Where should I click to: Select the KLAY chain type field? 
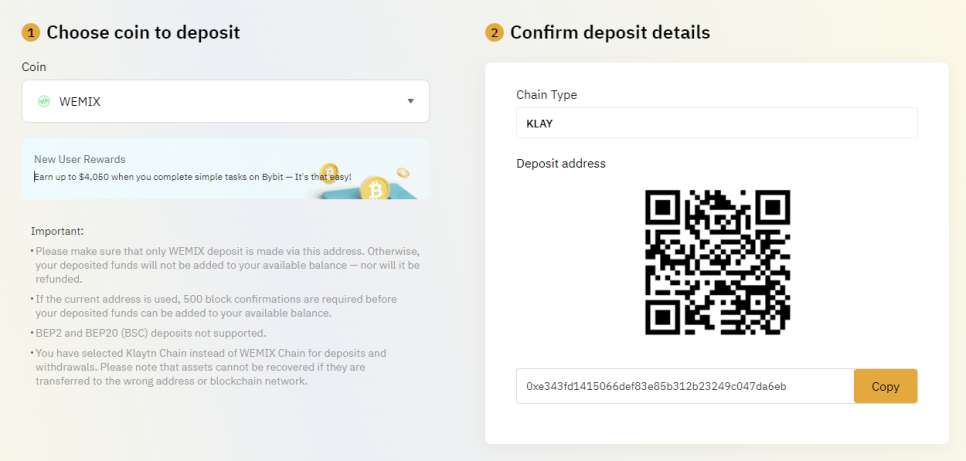(716, 123)
